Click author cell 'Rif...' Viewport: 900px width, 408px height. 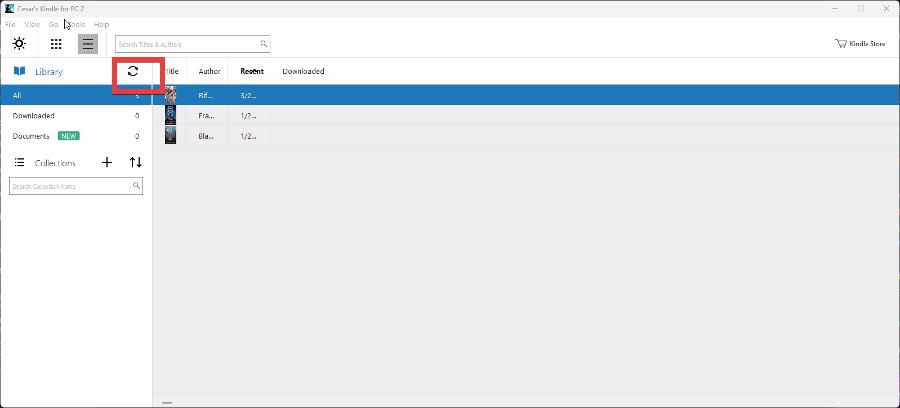tap(205, 95)
